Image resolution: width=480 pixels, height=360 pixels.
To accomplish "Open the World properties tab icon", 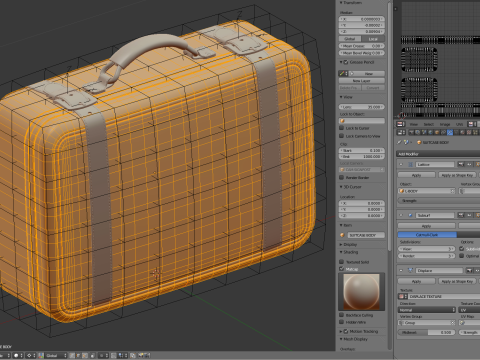I will [x=430, y=132].
